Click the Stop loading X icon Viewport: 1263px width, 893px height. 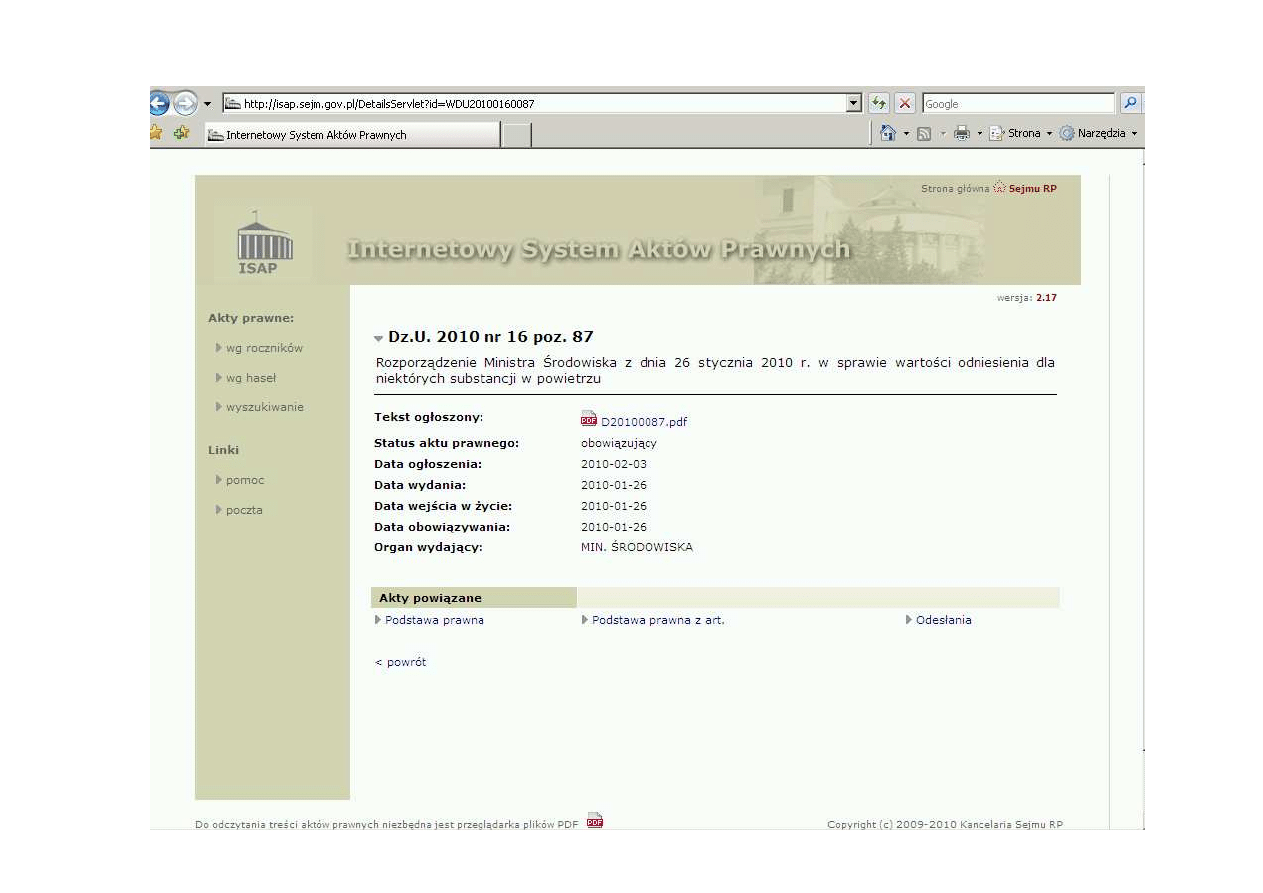point(905,103)
